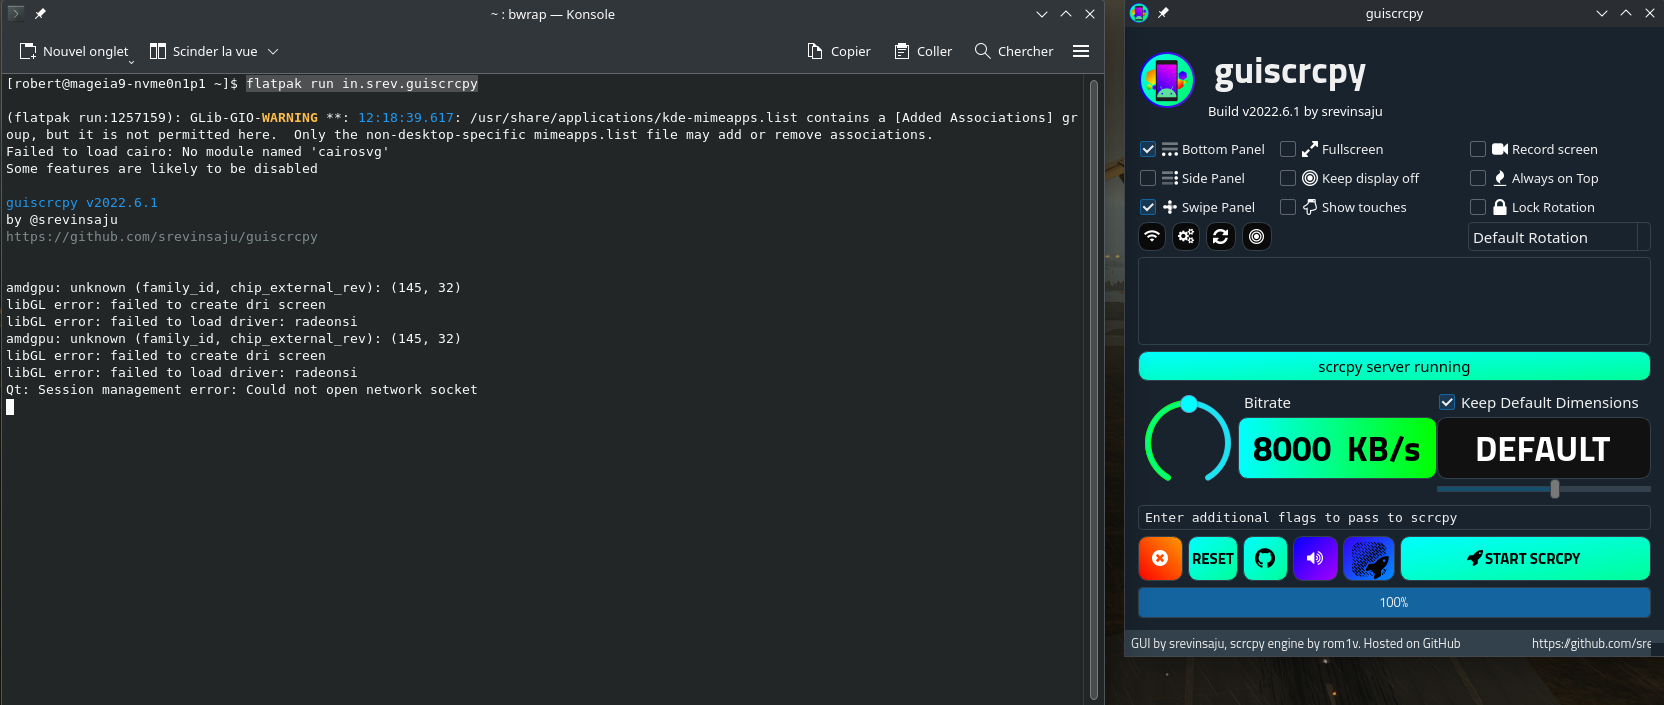Click the empty device list box

tap(1394, 301)
